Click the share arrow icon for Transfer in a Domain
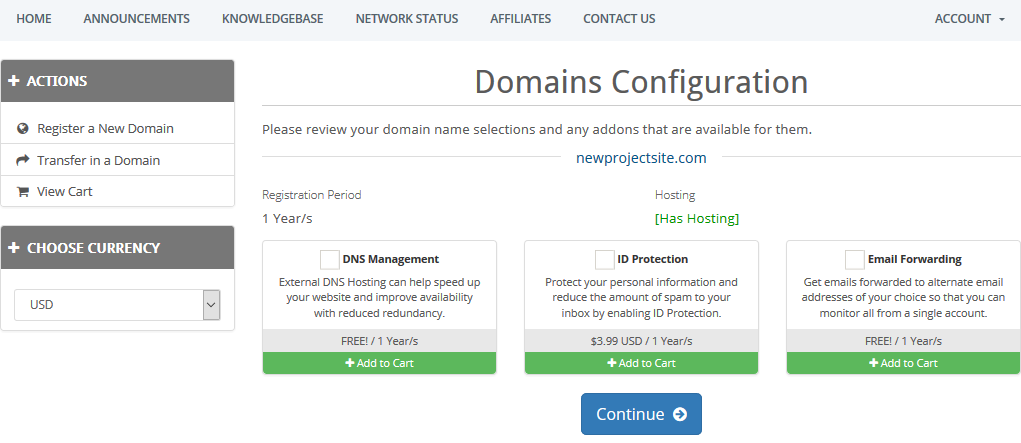This screenshot has width=1021, height=443. click(x=23, y=160)
